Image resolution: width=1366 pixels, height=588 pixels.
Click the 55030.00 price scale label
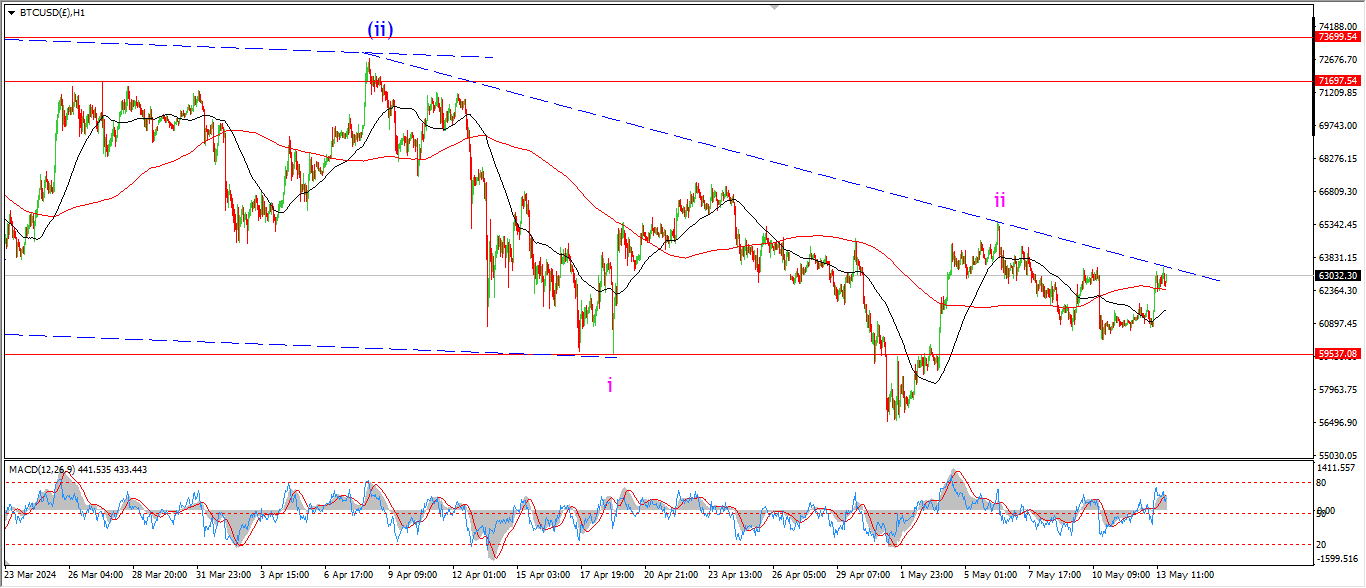click(1337, 455)
